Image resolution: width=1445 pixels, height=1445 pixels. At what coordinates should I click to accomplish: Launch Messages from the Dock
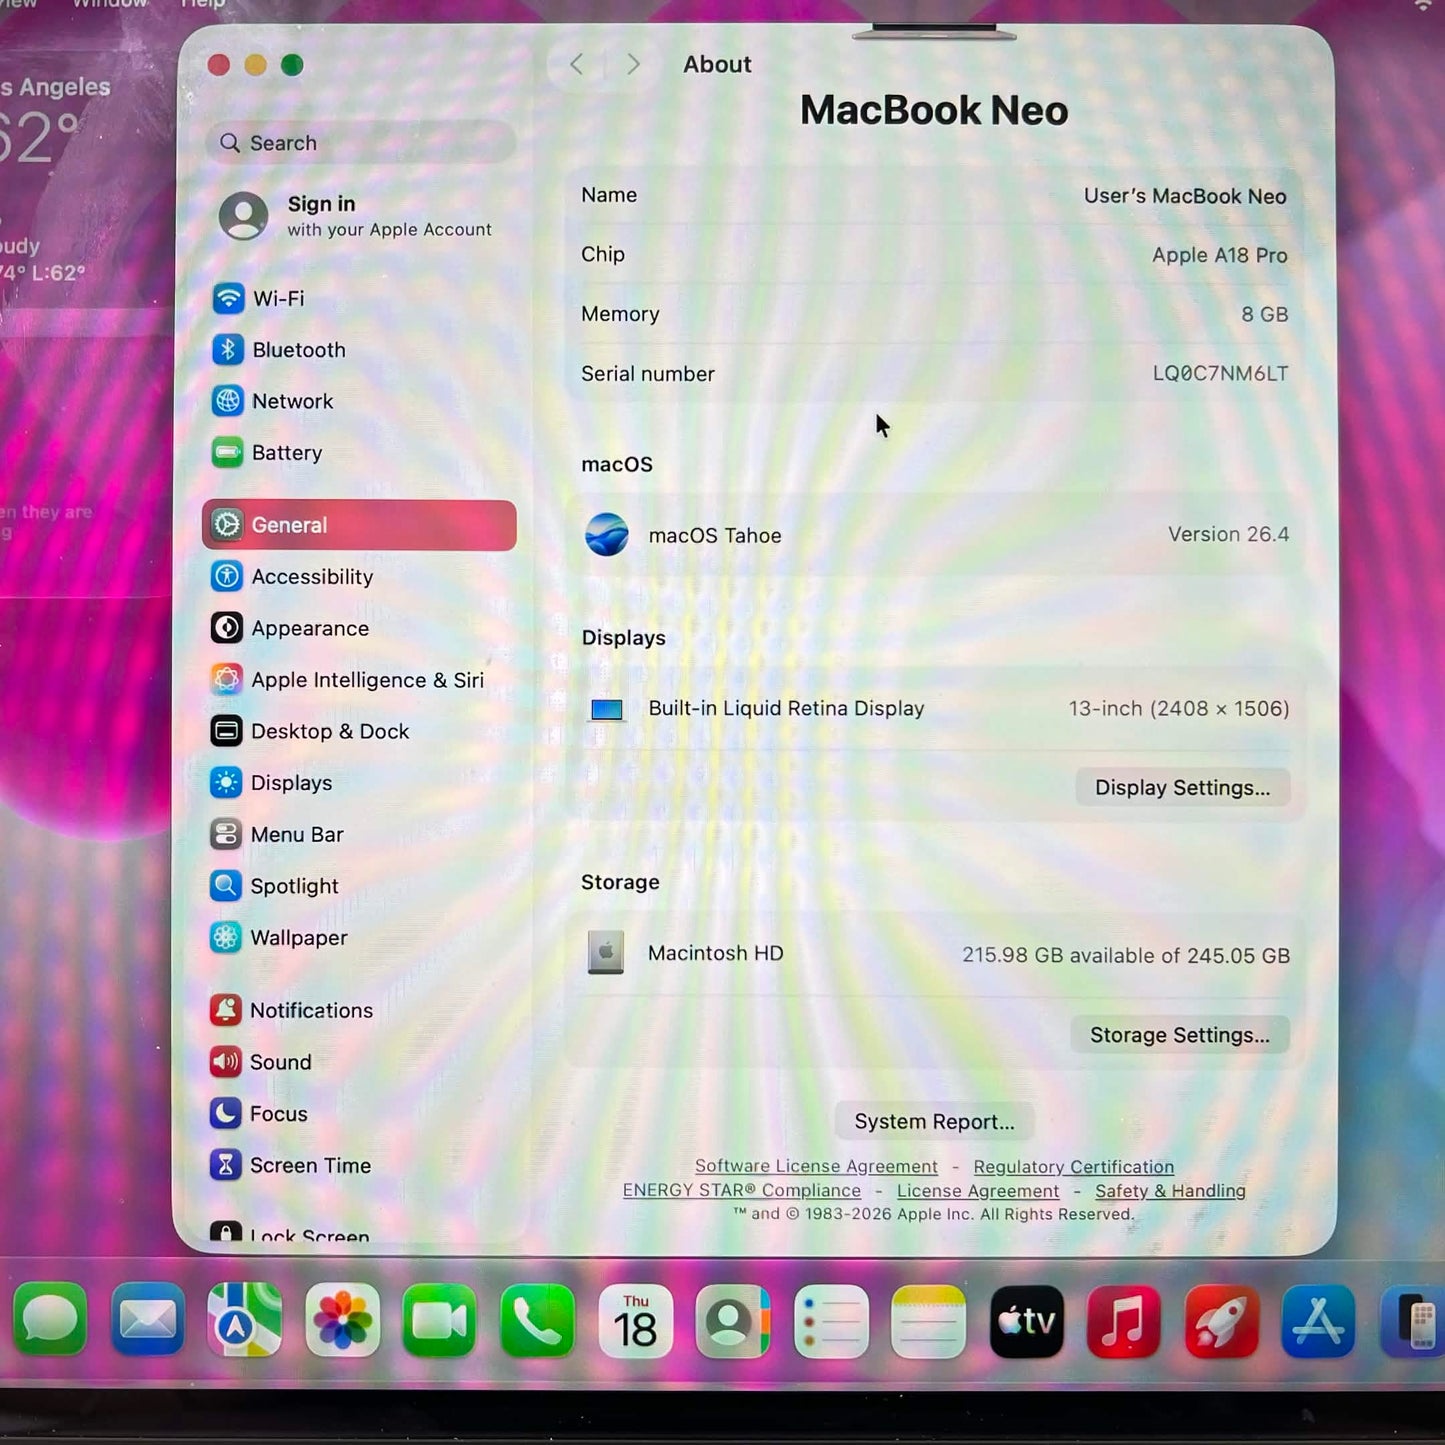point(51,1320)
